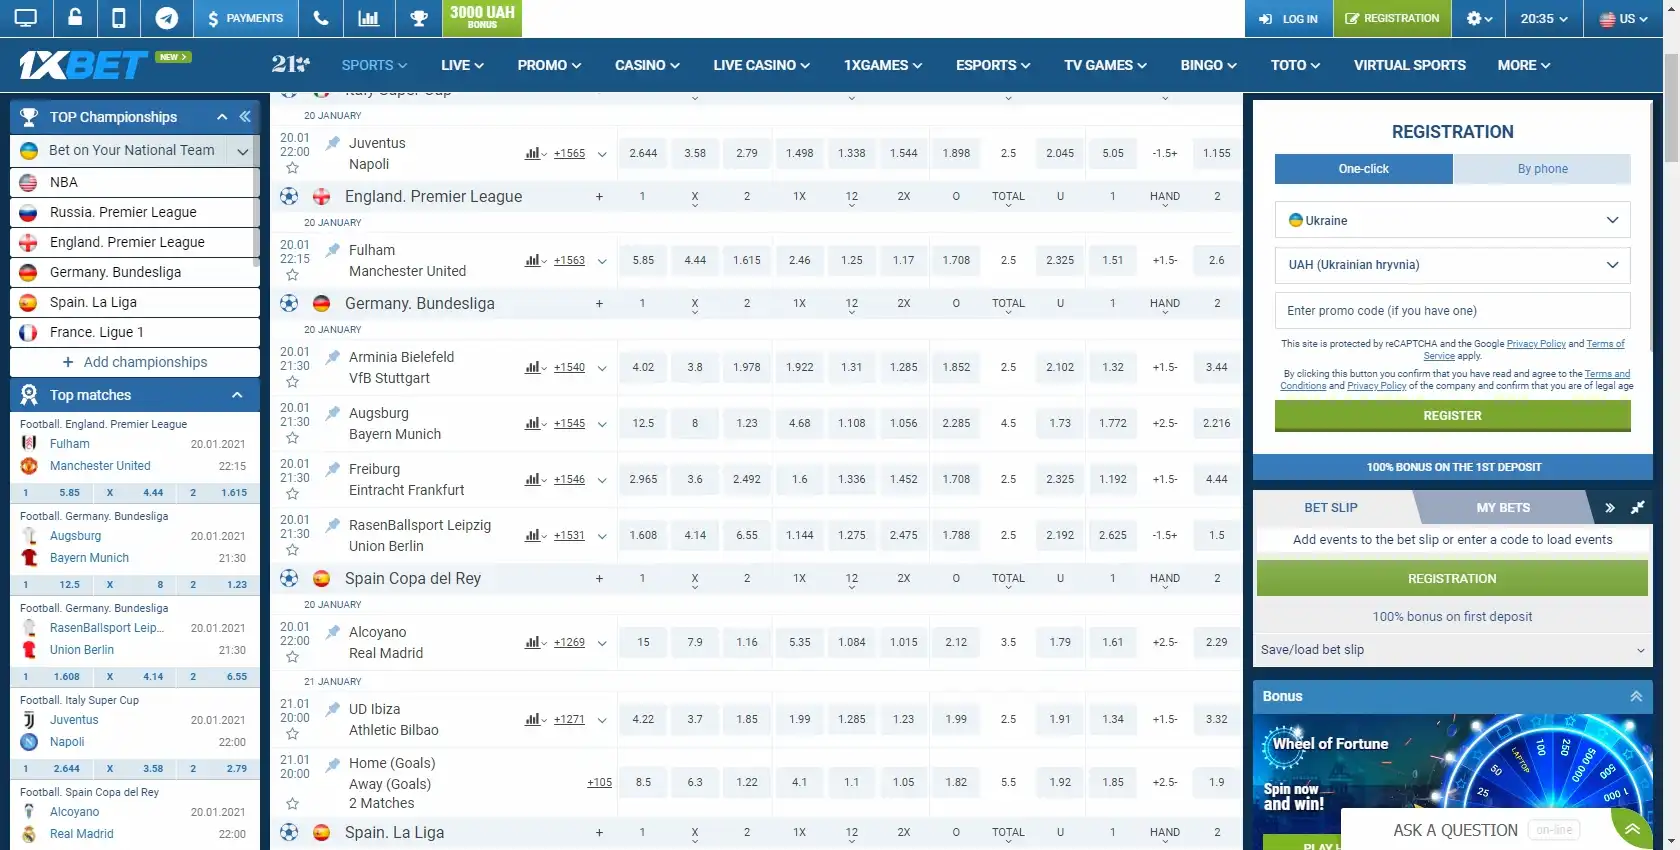
Task: Favorite the Home (Goals) vs Away (Goals) star
Action: click(292, 803)
